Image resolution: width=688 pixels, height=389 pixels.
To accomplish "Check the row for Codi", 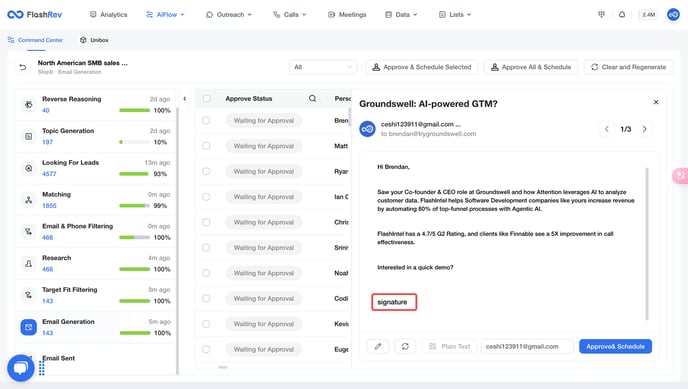I will (x=206, y=299).
